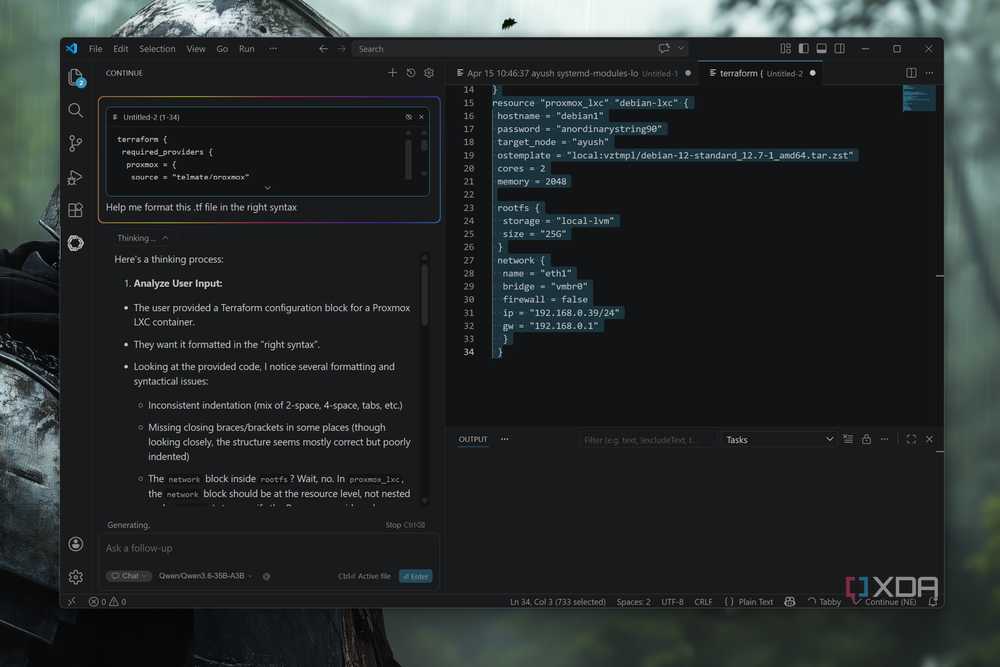This screenshot has height=667, width=1000.
Task: Open the File menu
Action: click(x=96, y=48)
